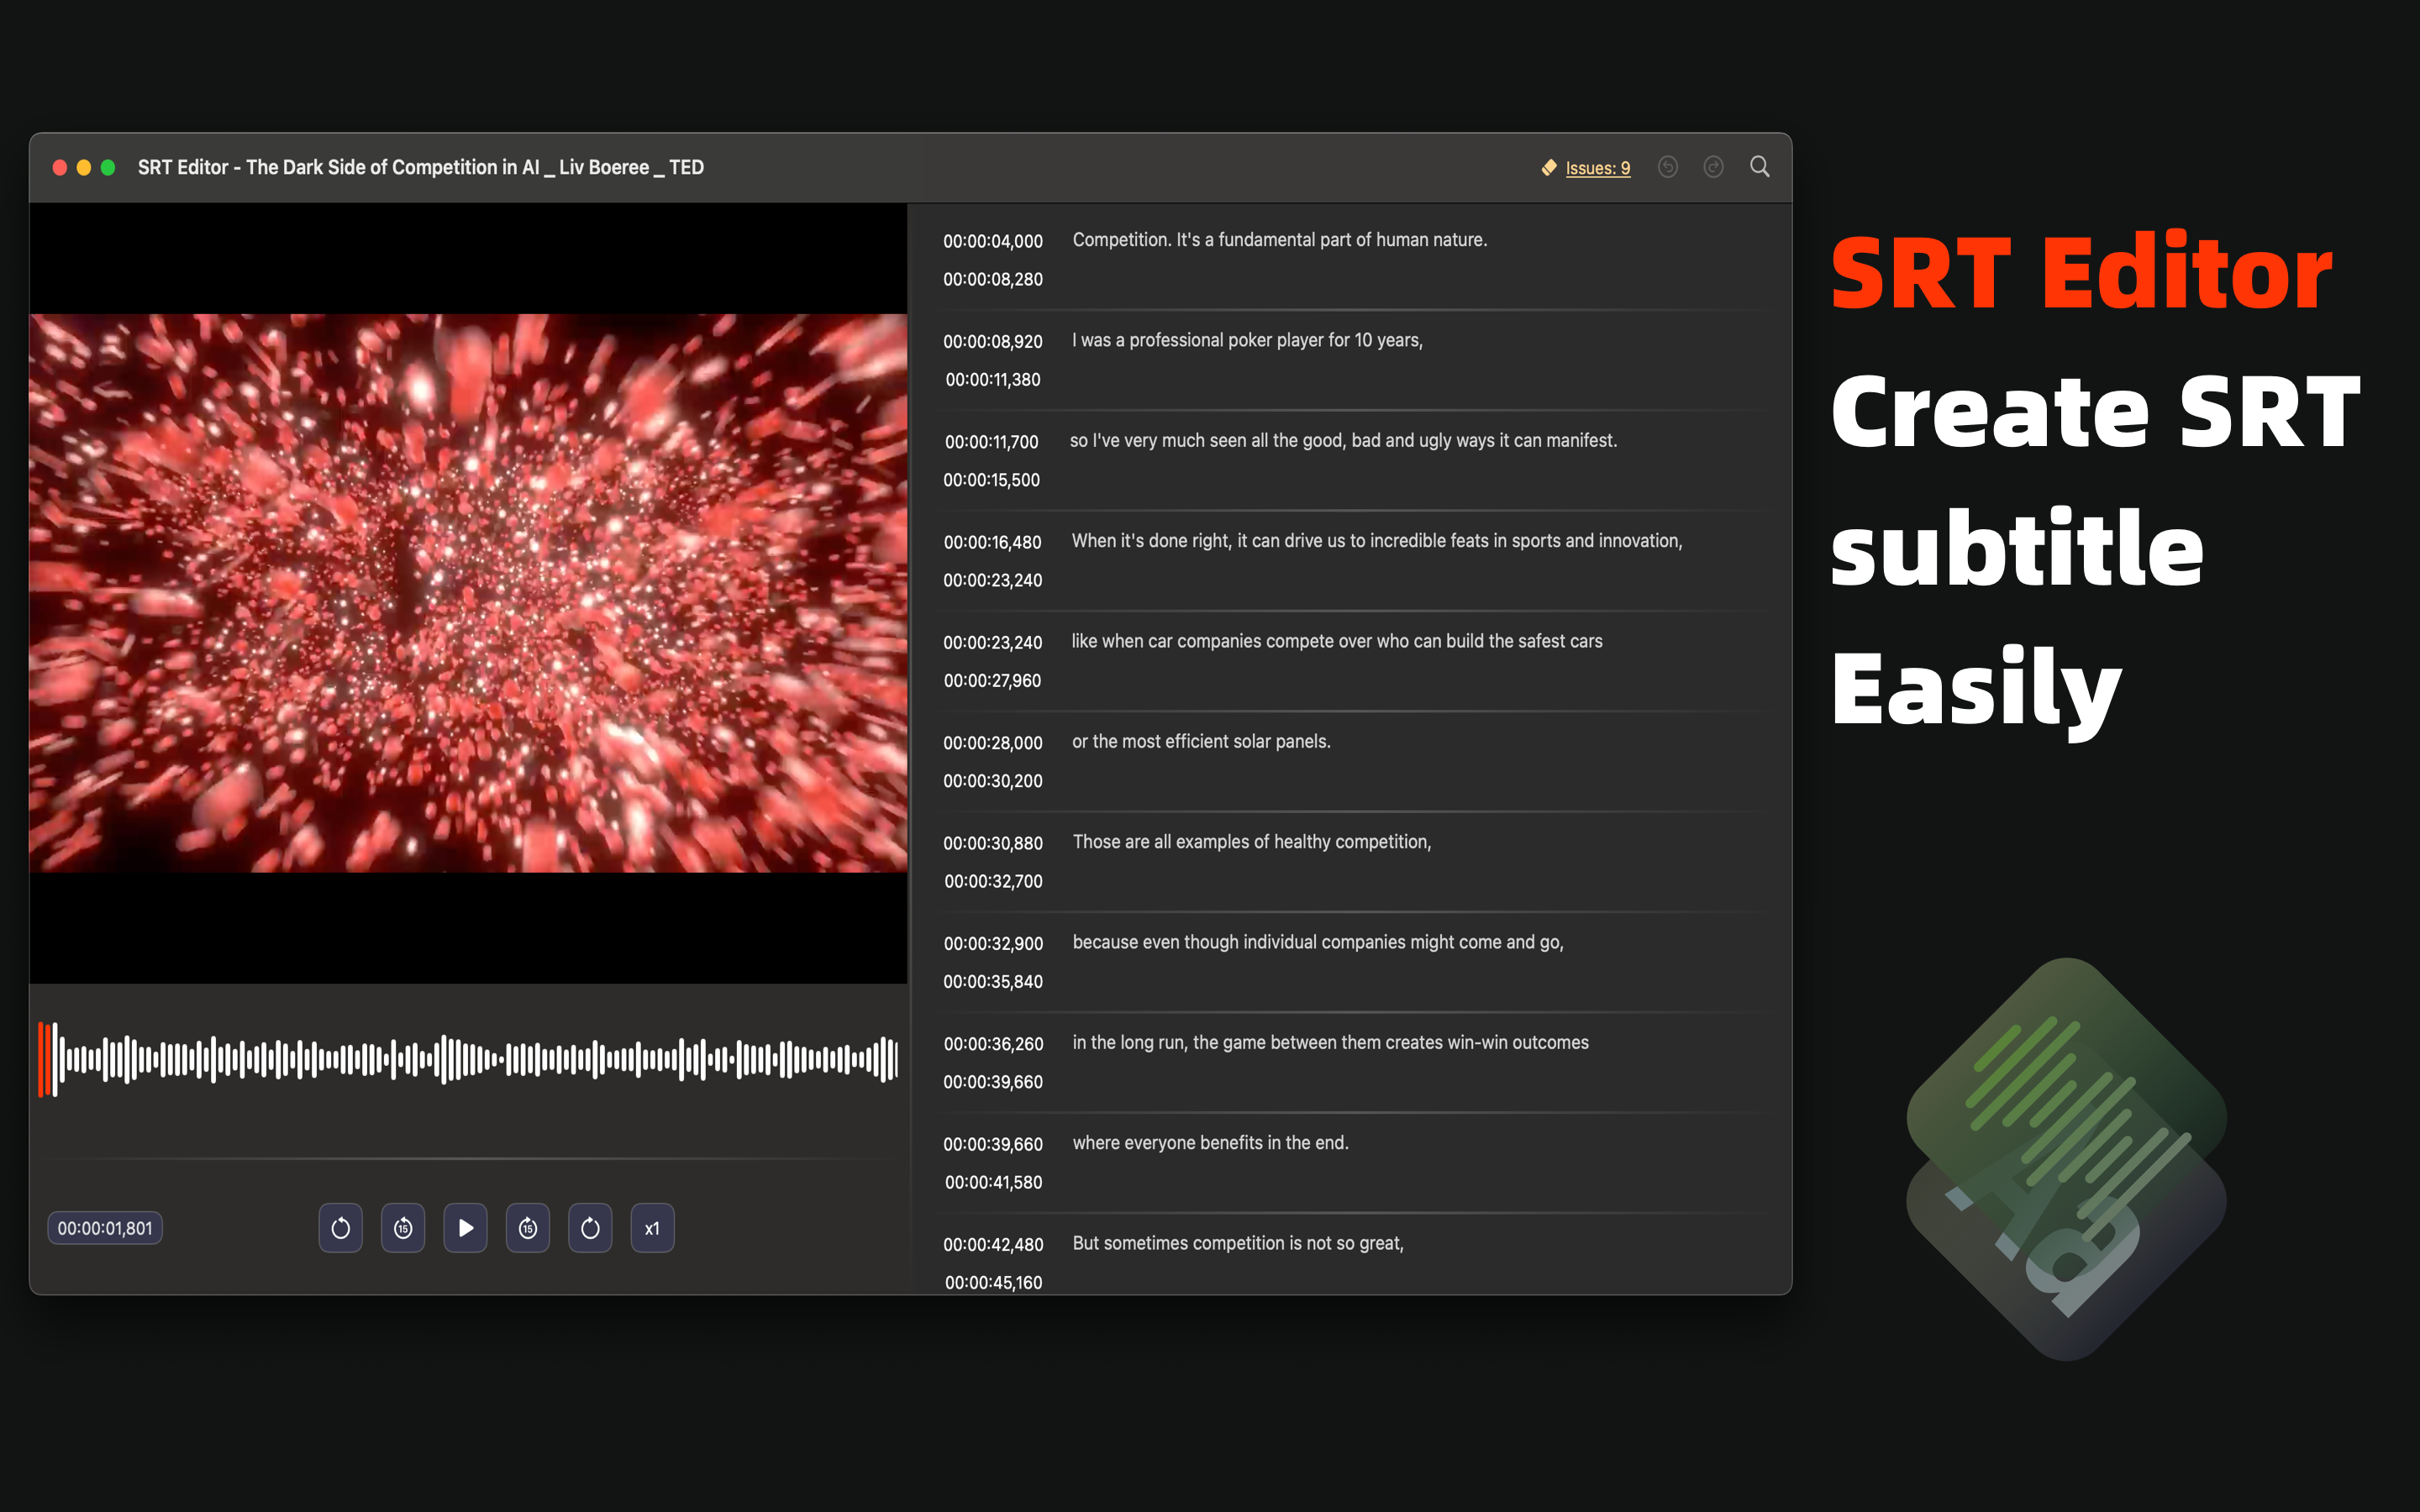Click end timestamp 00:00:11,380
This screenshot has width=2420, height=1512.
(x=993, y=380)
